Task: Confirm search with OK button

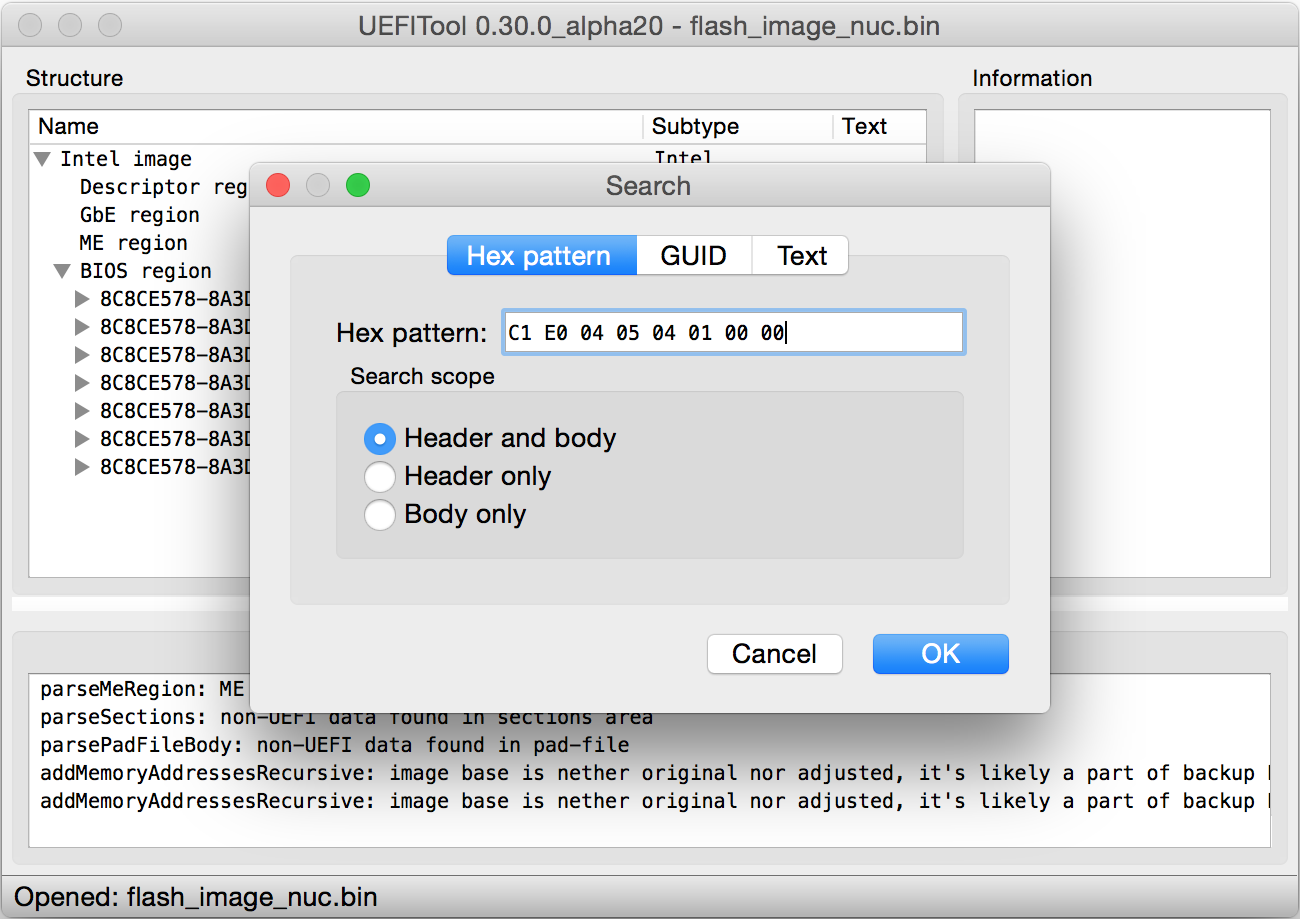Action: click(940, 654)
